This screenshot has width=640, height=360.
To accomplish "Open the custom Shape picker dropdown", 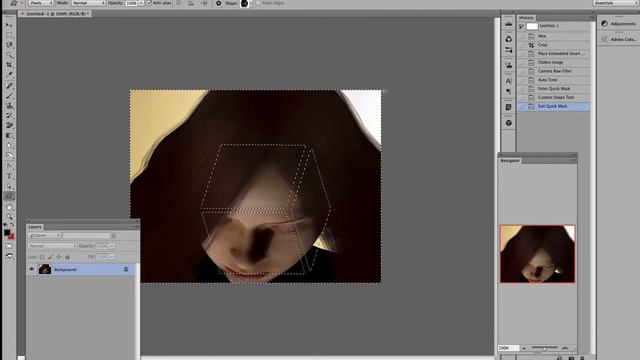I will coord(251,3).
